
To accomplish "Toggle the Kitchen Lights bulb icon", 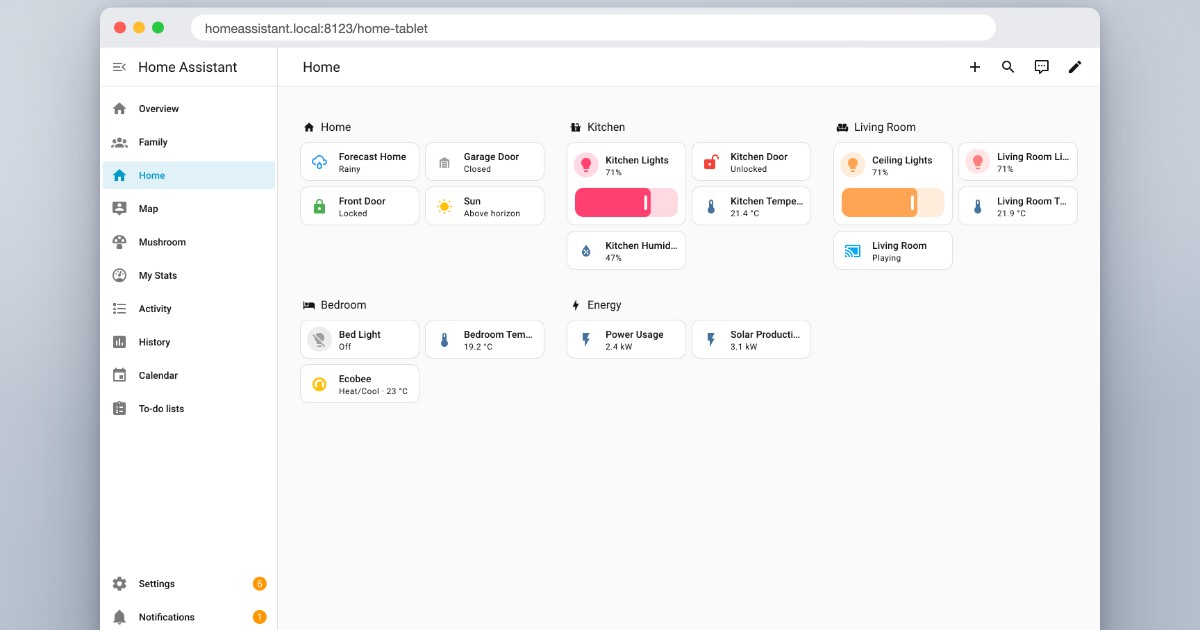I will coord(586,165).
